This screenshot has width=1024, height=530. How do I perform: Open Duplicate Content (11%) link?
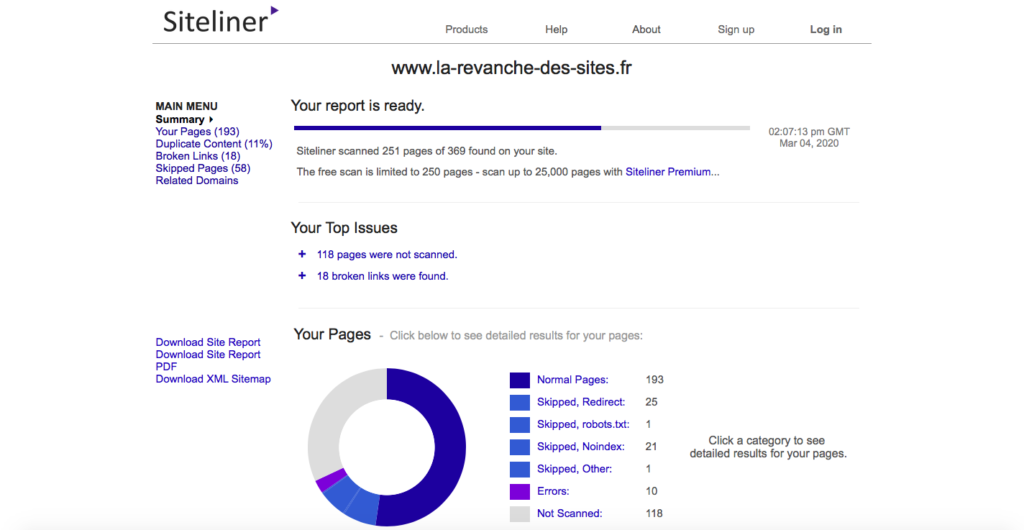[x=214, y=144]
